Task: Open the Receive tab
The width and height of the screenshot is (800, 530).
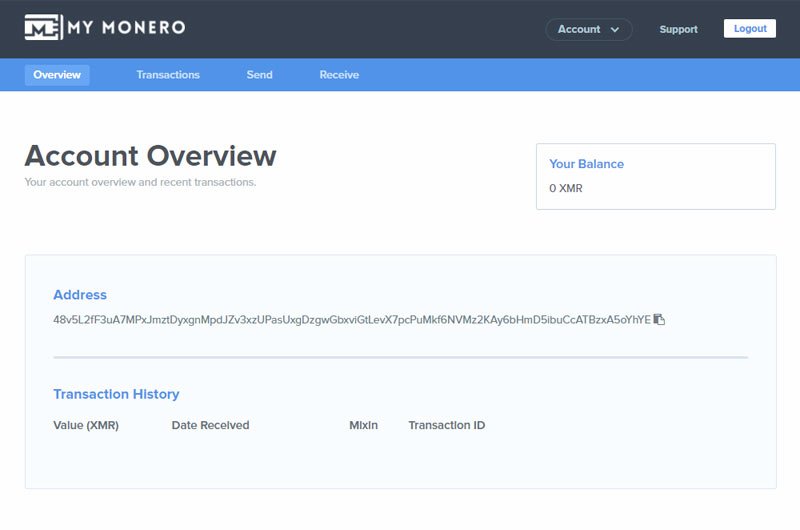Action: click(339, 75)
